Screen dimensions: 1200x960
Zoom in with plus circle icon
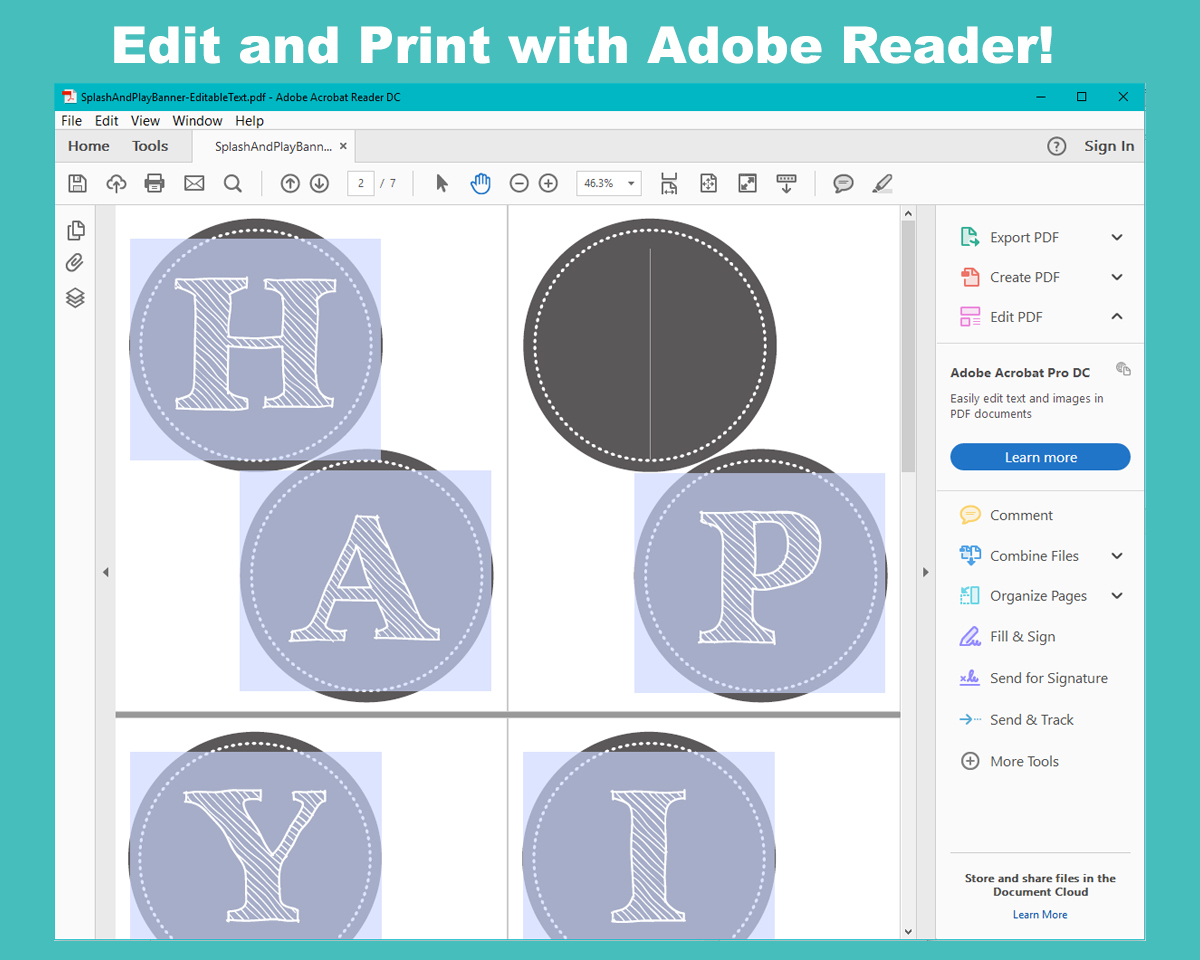point(548,183)
